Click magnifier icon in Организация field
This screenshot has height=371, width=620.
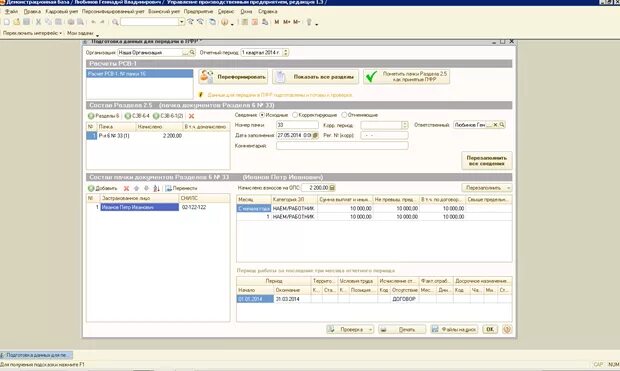coord(192,52)
